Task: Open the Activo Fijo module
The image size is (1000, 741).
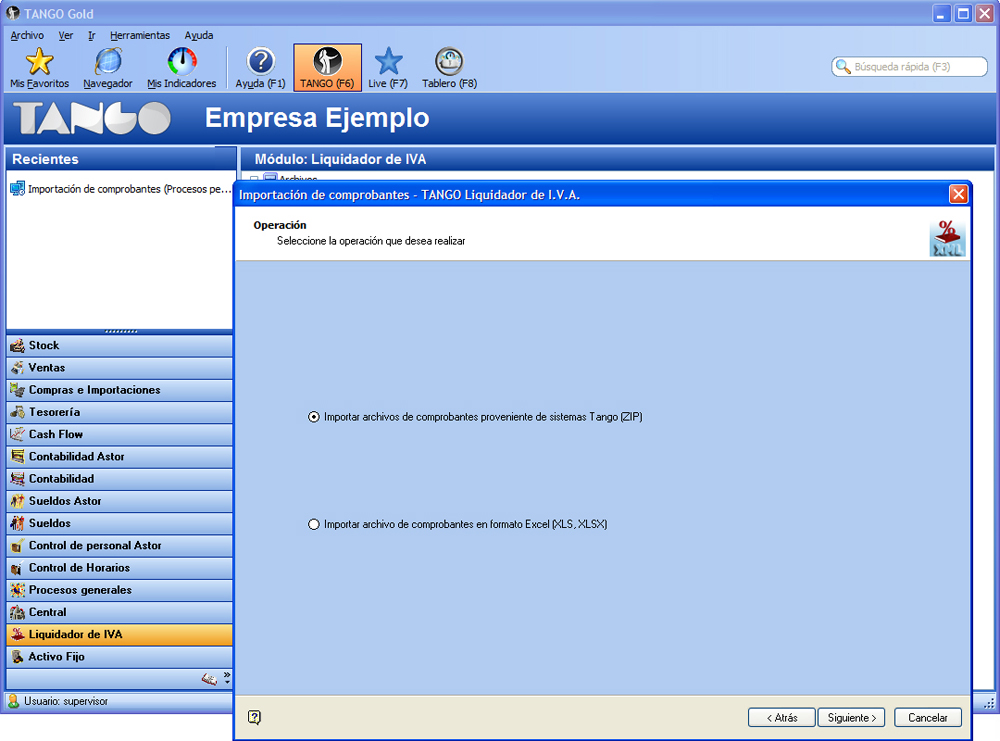Action: point(119,657)
